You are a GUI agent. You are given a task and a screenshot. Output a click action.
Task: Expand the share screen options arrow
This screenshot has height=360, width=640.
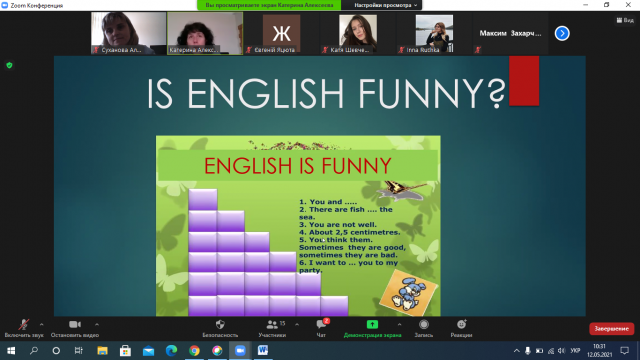pyautogui.click(x=399, y=324)
